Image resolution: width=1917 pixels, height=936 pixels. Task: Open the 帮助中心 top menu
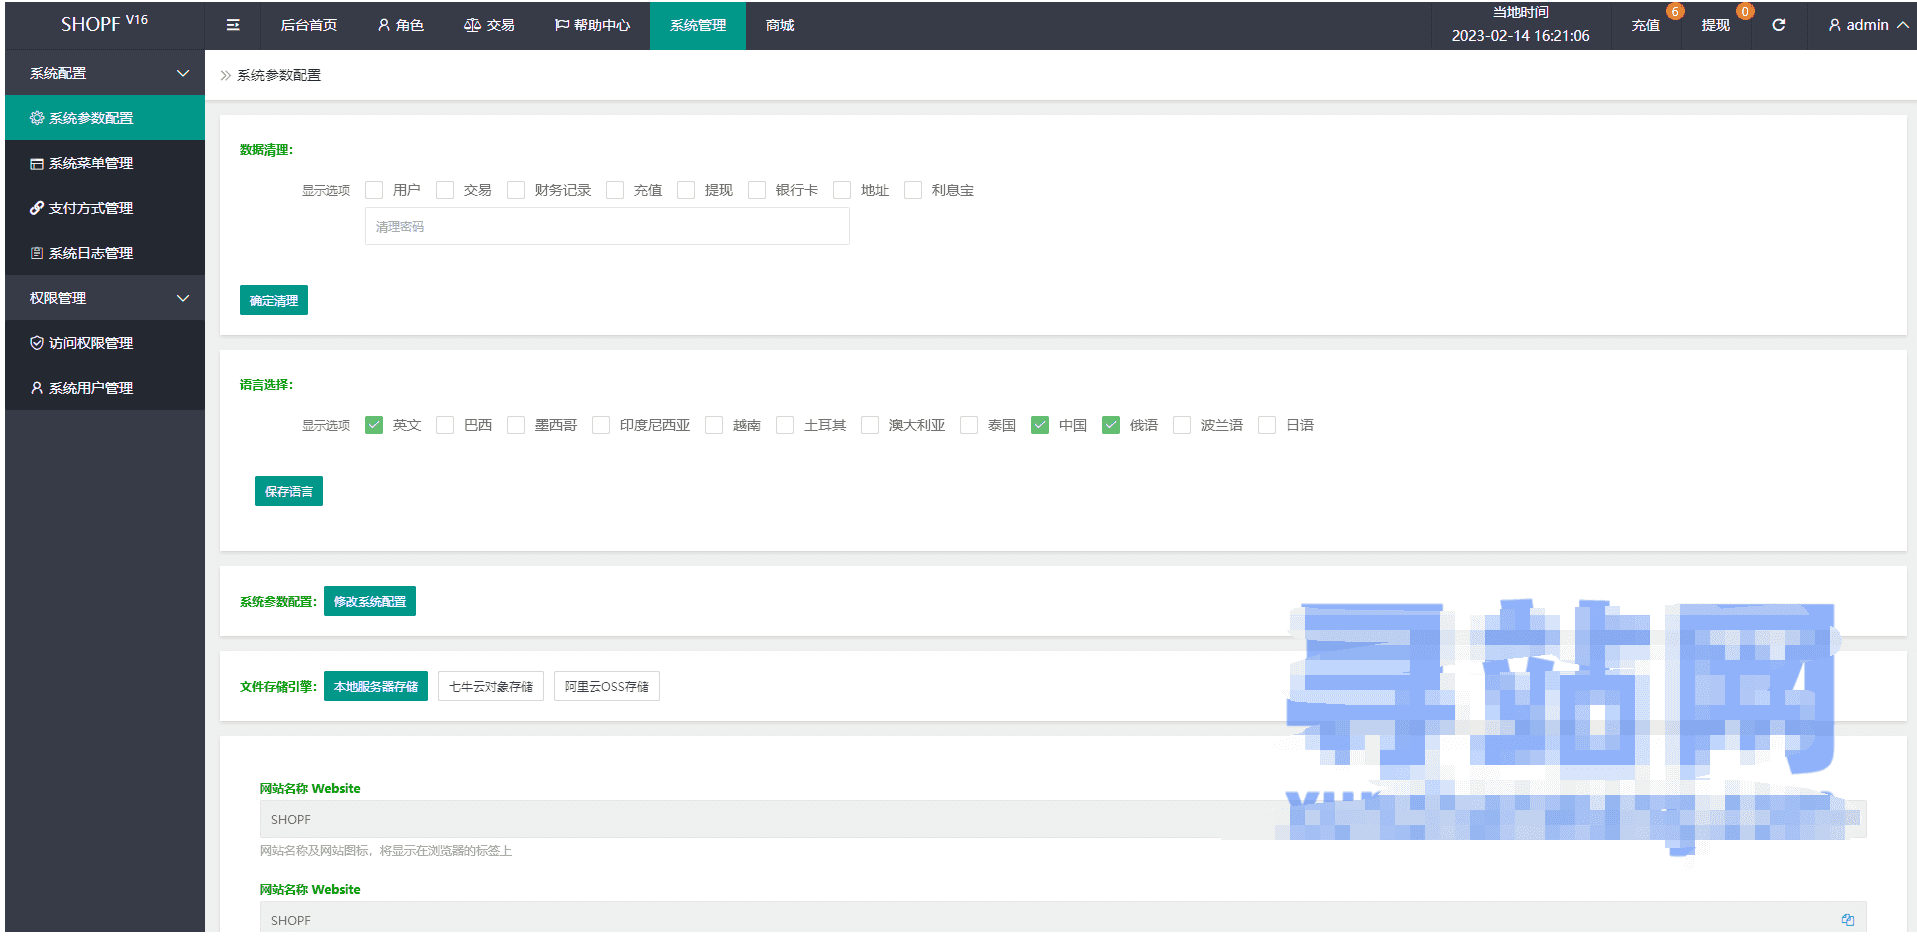[x=592, y=25]
